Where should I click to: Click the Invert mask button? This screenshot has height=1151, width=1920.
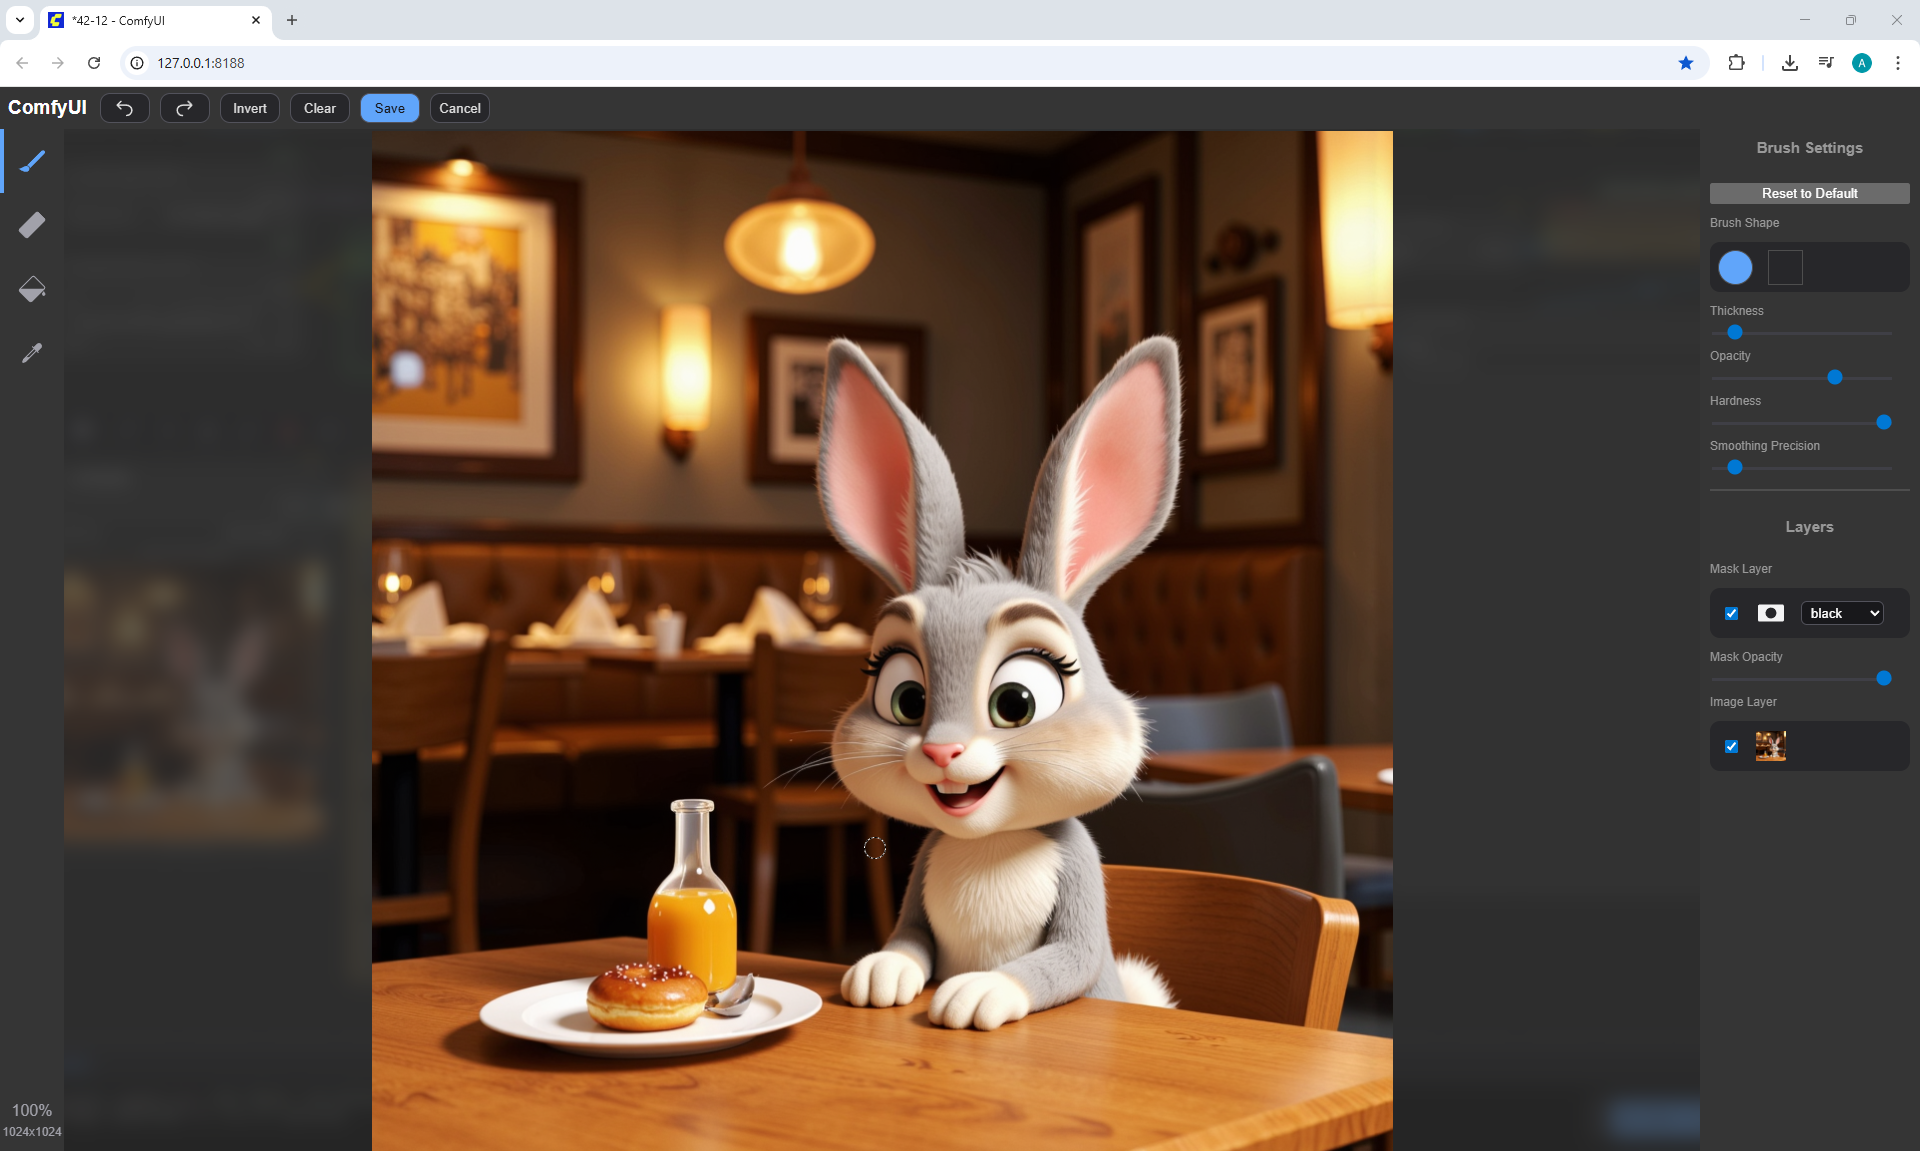[250, 108]
